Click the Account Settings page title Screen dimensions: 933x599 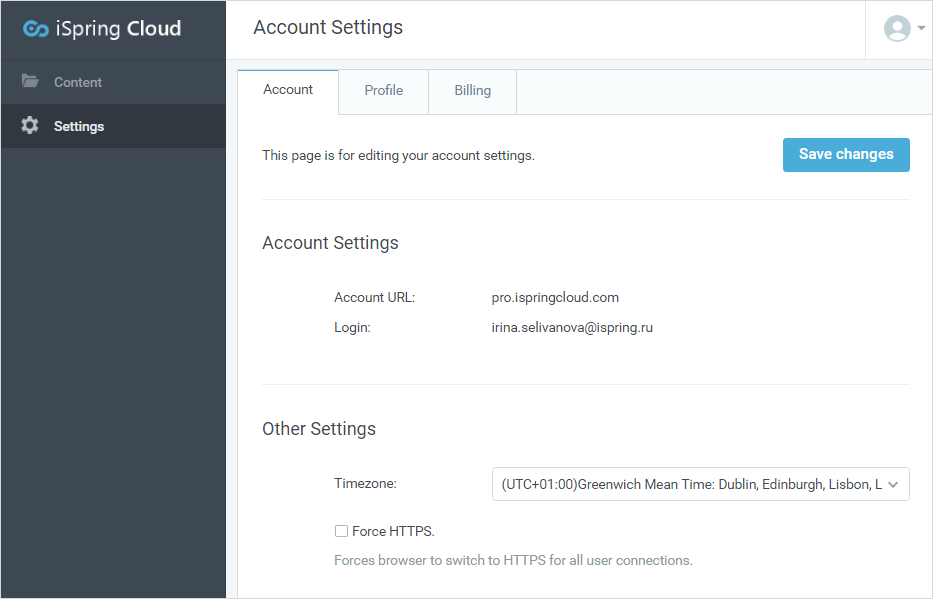tap(328, 28)
